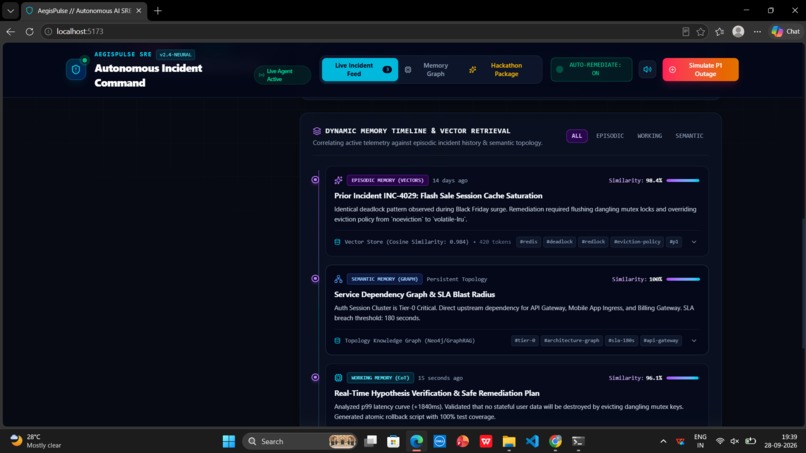Open the browser favorites list icon
The height and width of the screenshot is (453, 806).
[x=720, y=31]
